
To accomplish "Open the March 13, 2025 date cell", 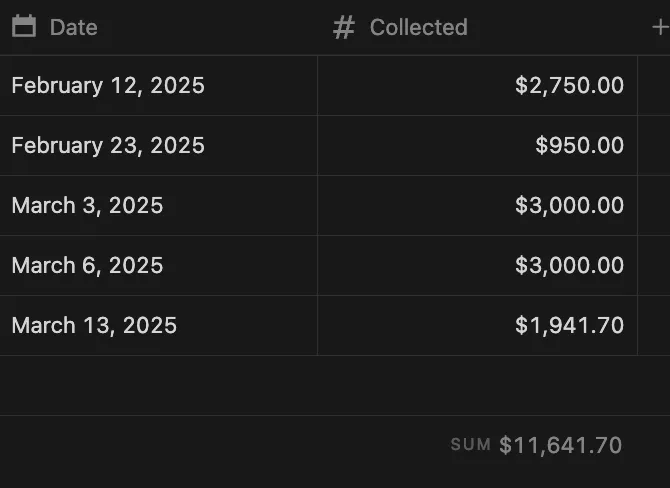I will point(159,325).
